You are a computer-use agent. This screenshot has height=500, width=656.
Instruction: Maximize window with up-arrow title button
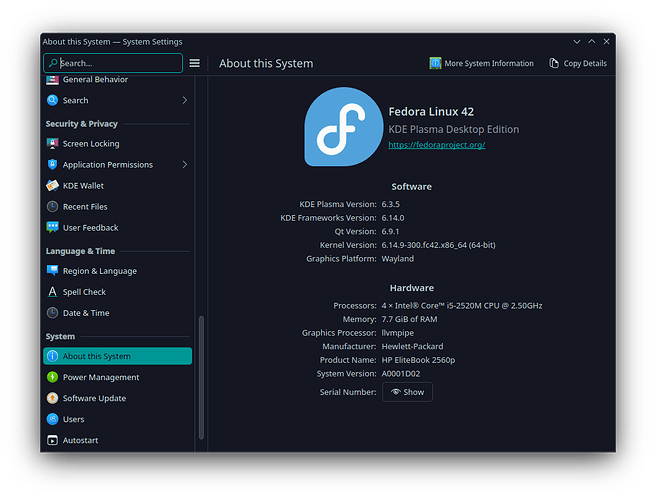pos(592,41)
